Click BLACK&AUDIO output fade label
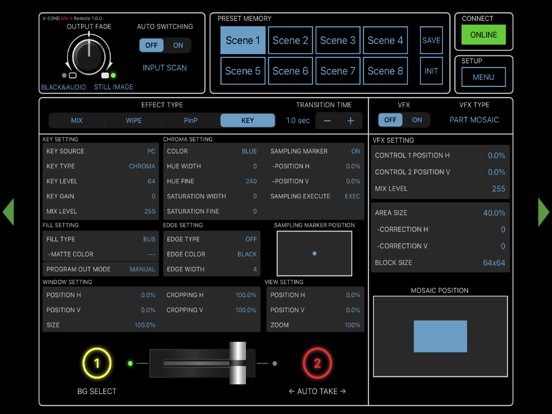The height and width of the screenshot is (414, 552). point(63,87)
